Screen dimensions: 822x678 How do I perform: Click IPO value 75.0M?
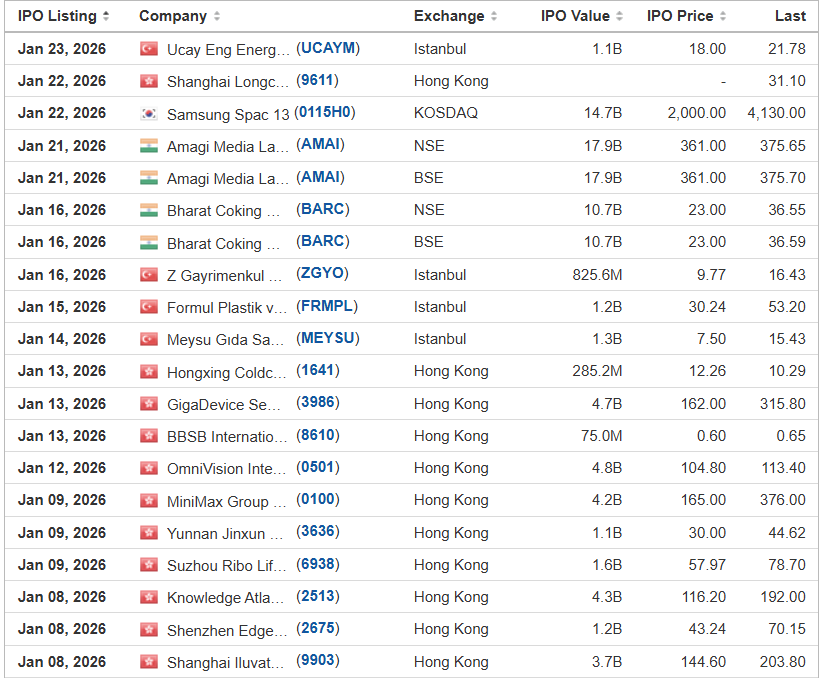pos(601,436)
